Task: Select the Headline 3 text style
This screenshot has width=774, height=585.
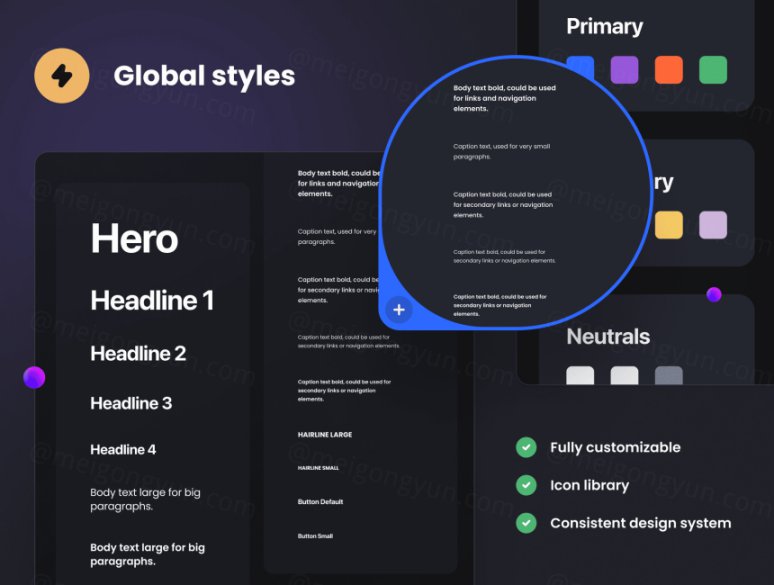Action: point(131,403)
